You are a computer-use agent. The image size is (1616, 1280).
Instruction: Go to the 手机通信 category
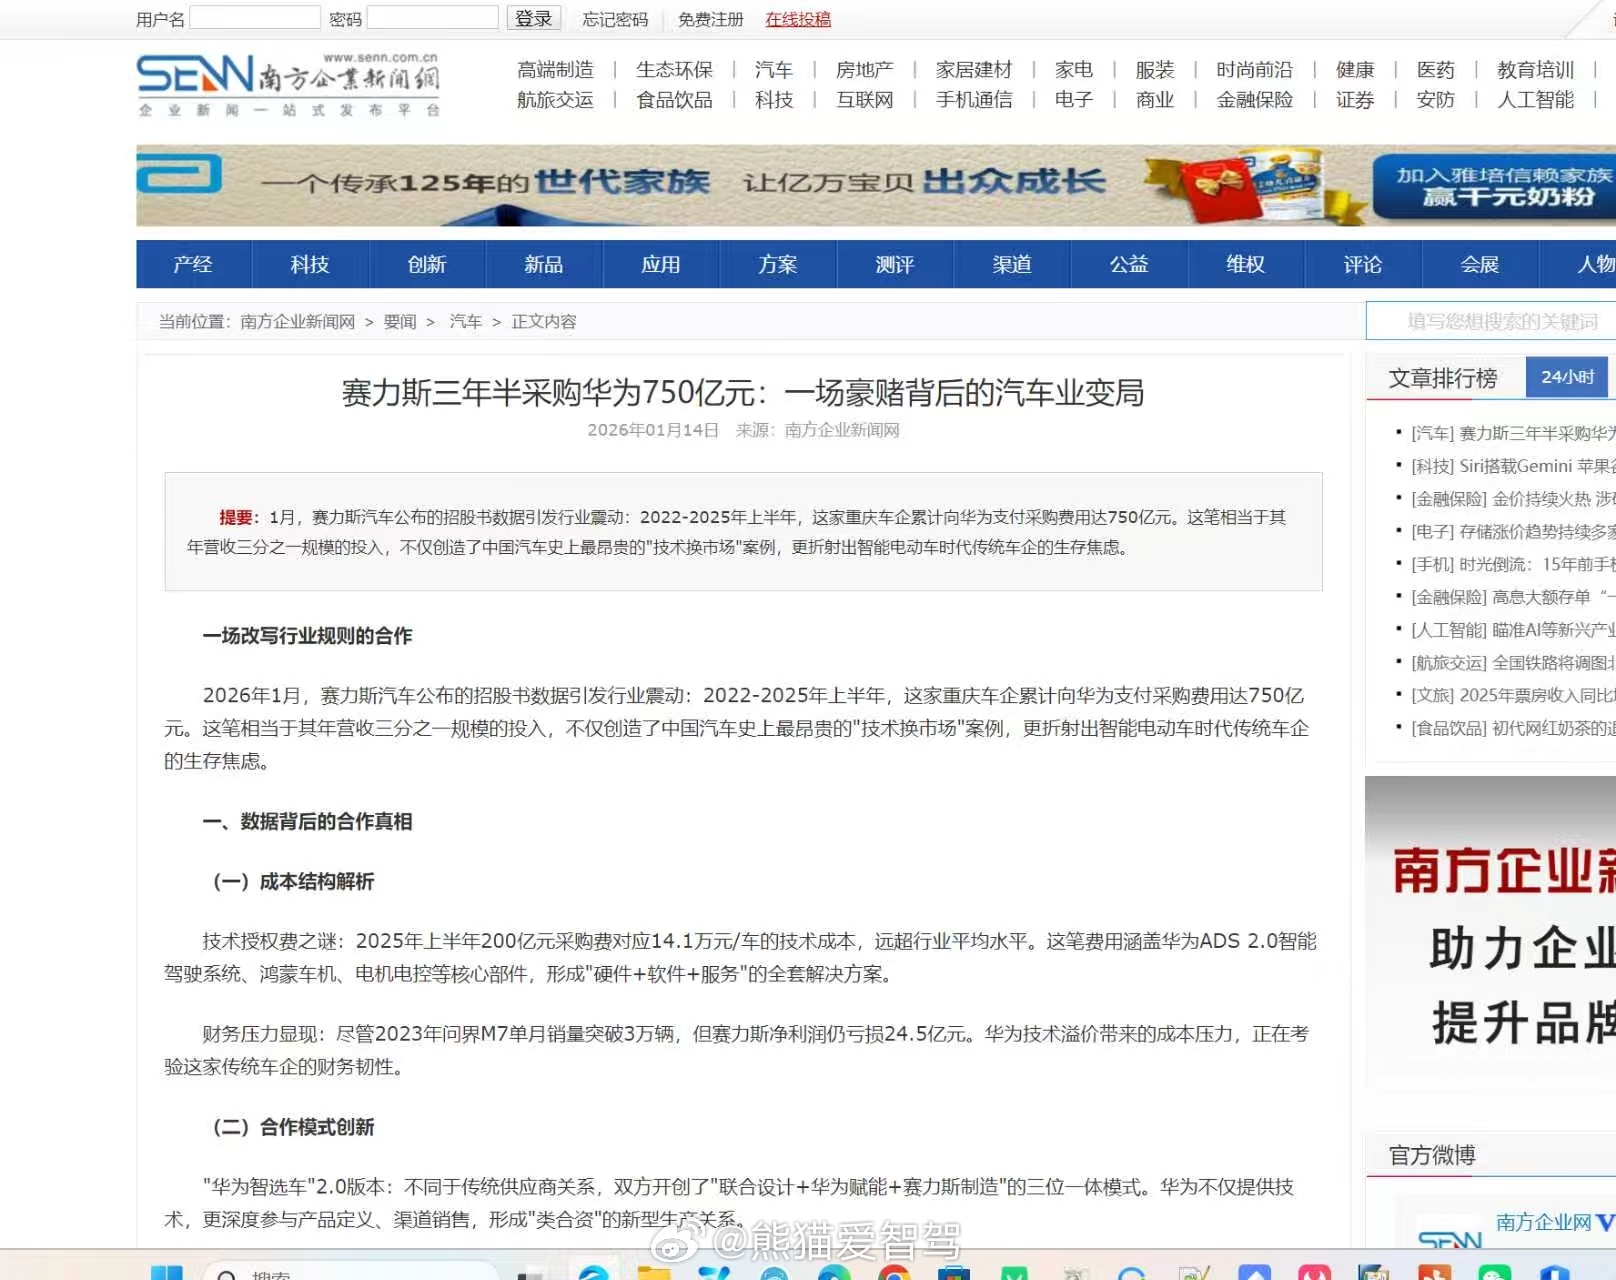(x=974, y=100)
